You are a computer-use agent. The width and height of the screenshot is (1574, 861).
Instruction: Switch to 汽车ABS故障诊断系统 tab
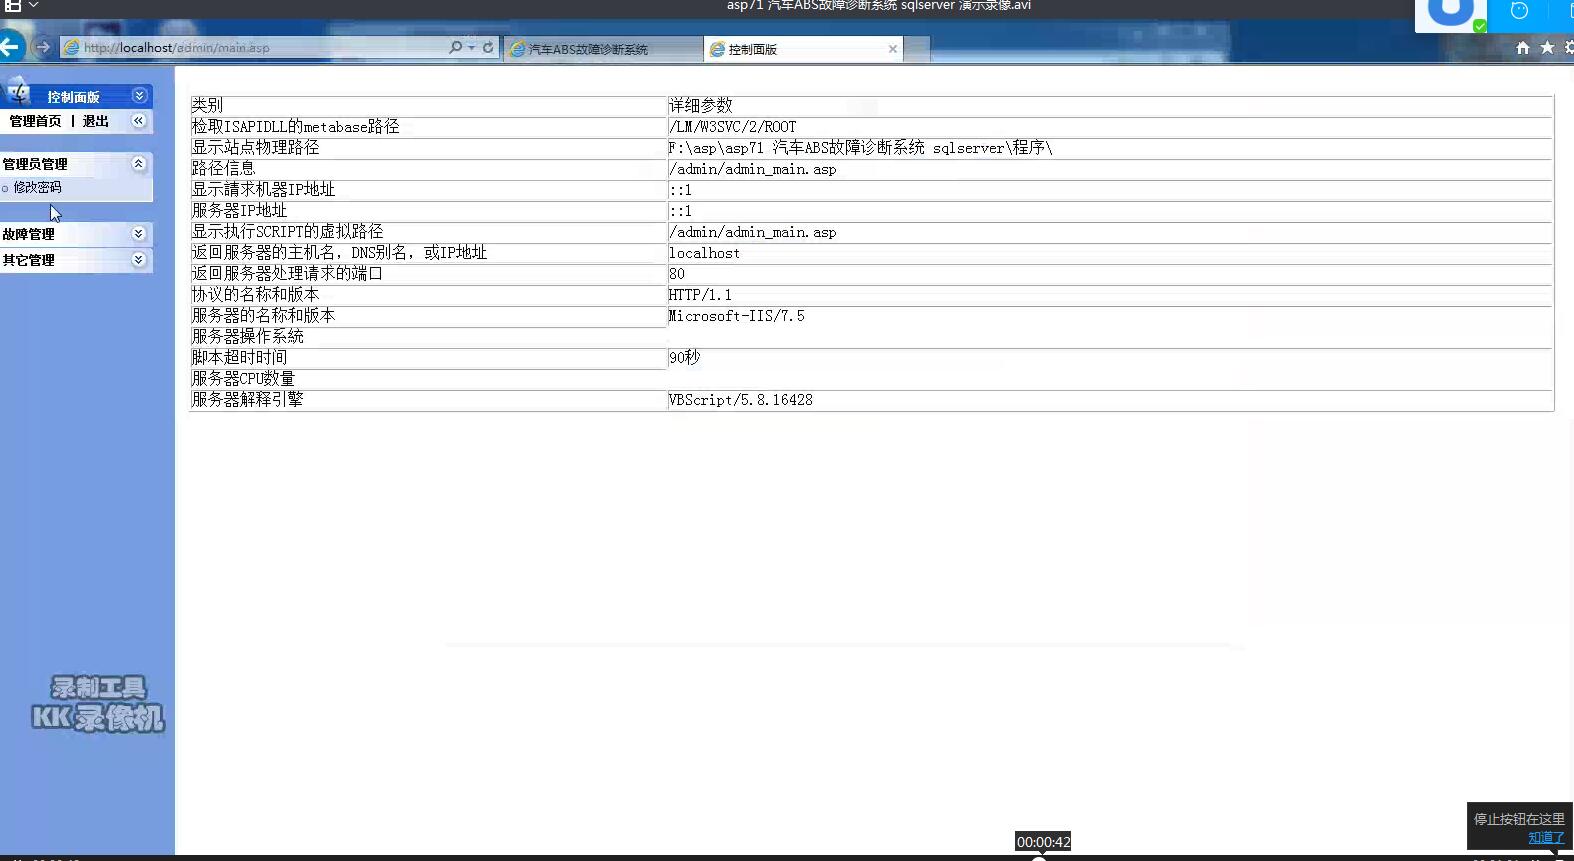(602, 49)
